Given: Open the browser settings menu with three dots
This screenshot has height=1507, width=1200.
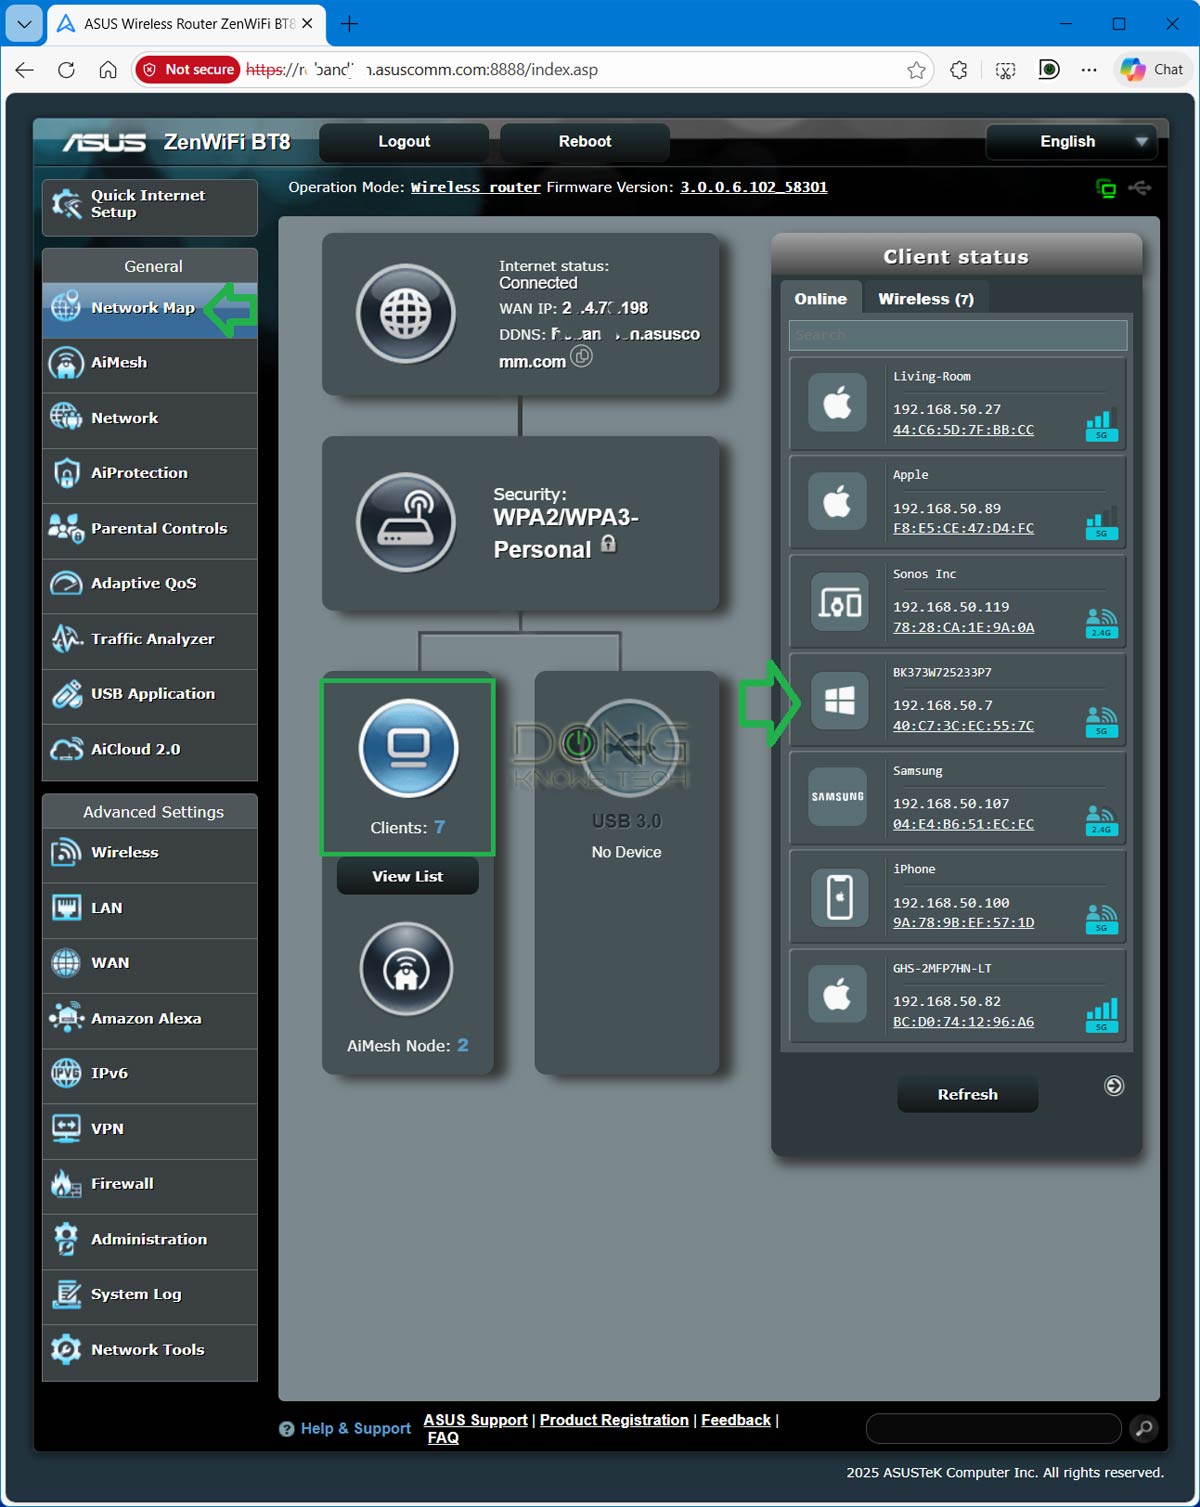Looking at the screenshot, I should click(1090, 70).
